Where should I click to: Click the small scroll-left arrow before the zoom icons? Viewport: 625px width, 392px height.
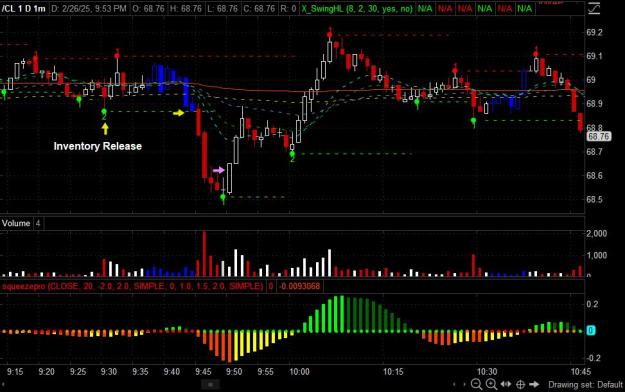point(454,385)
